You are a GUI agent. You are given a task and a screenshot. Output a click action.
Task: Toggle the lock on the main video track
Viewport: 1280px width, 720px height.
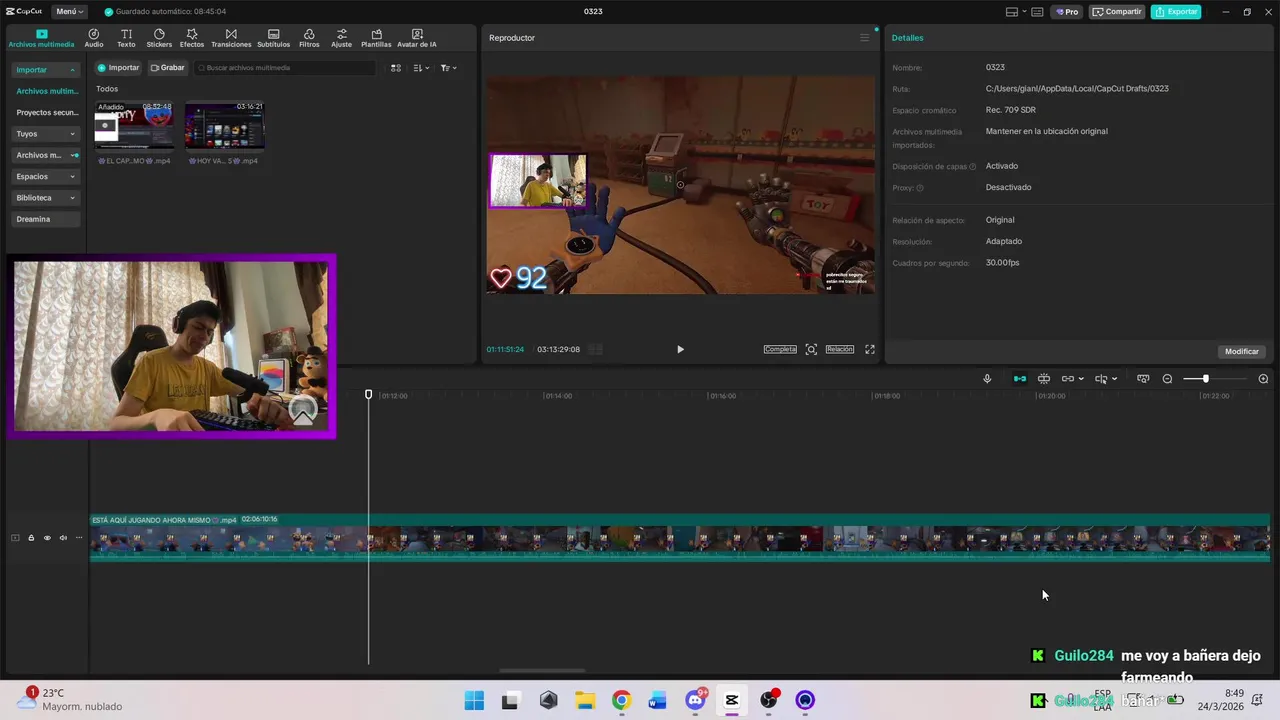[x=31, y=538]
